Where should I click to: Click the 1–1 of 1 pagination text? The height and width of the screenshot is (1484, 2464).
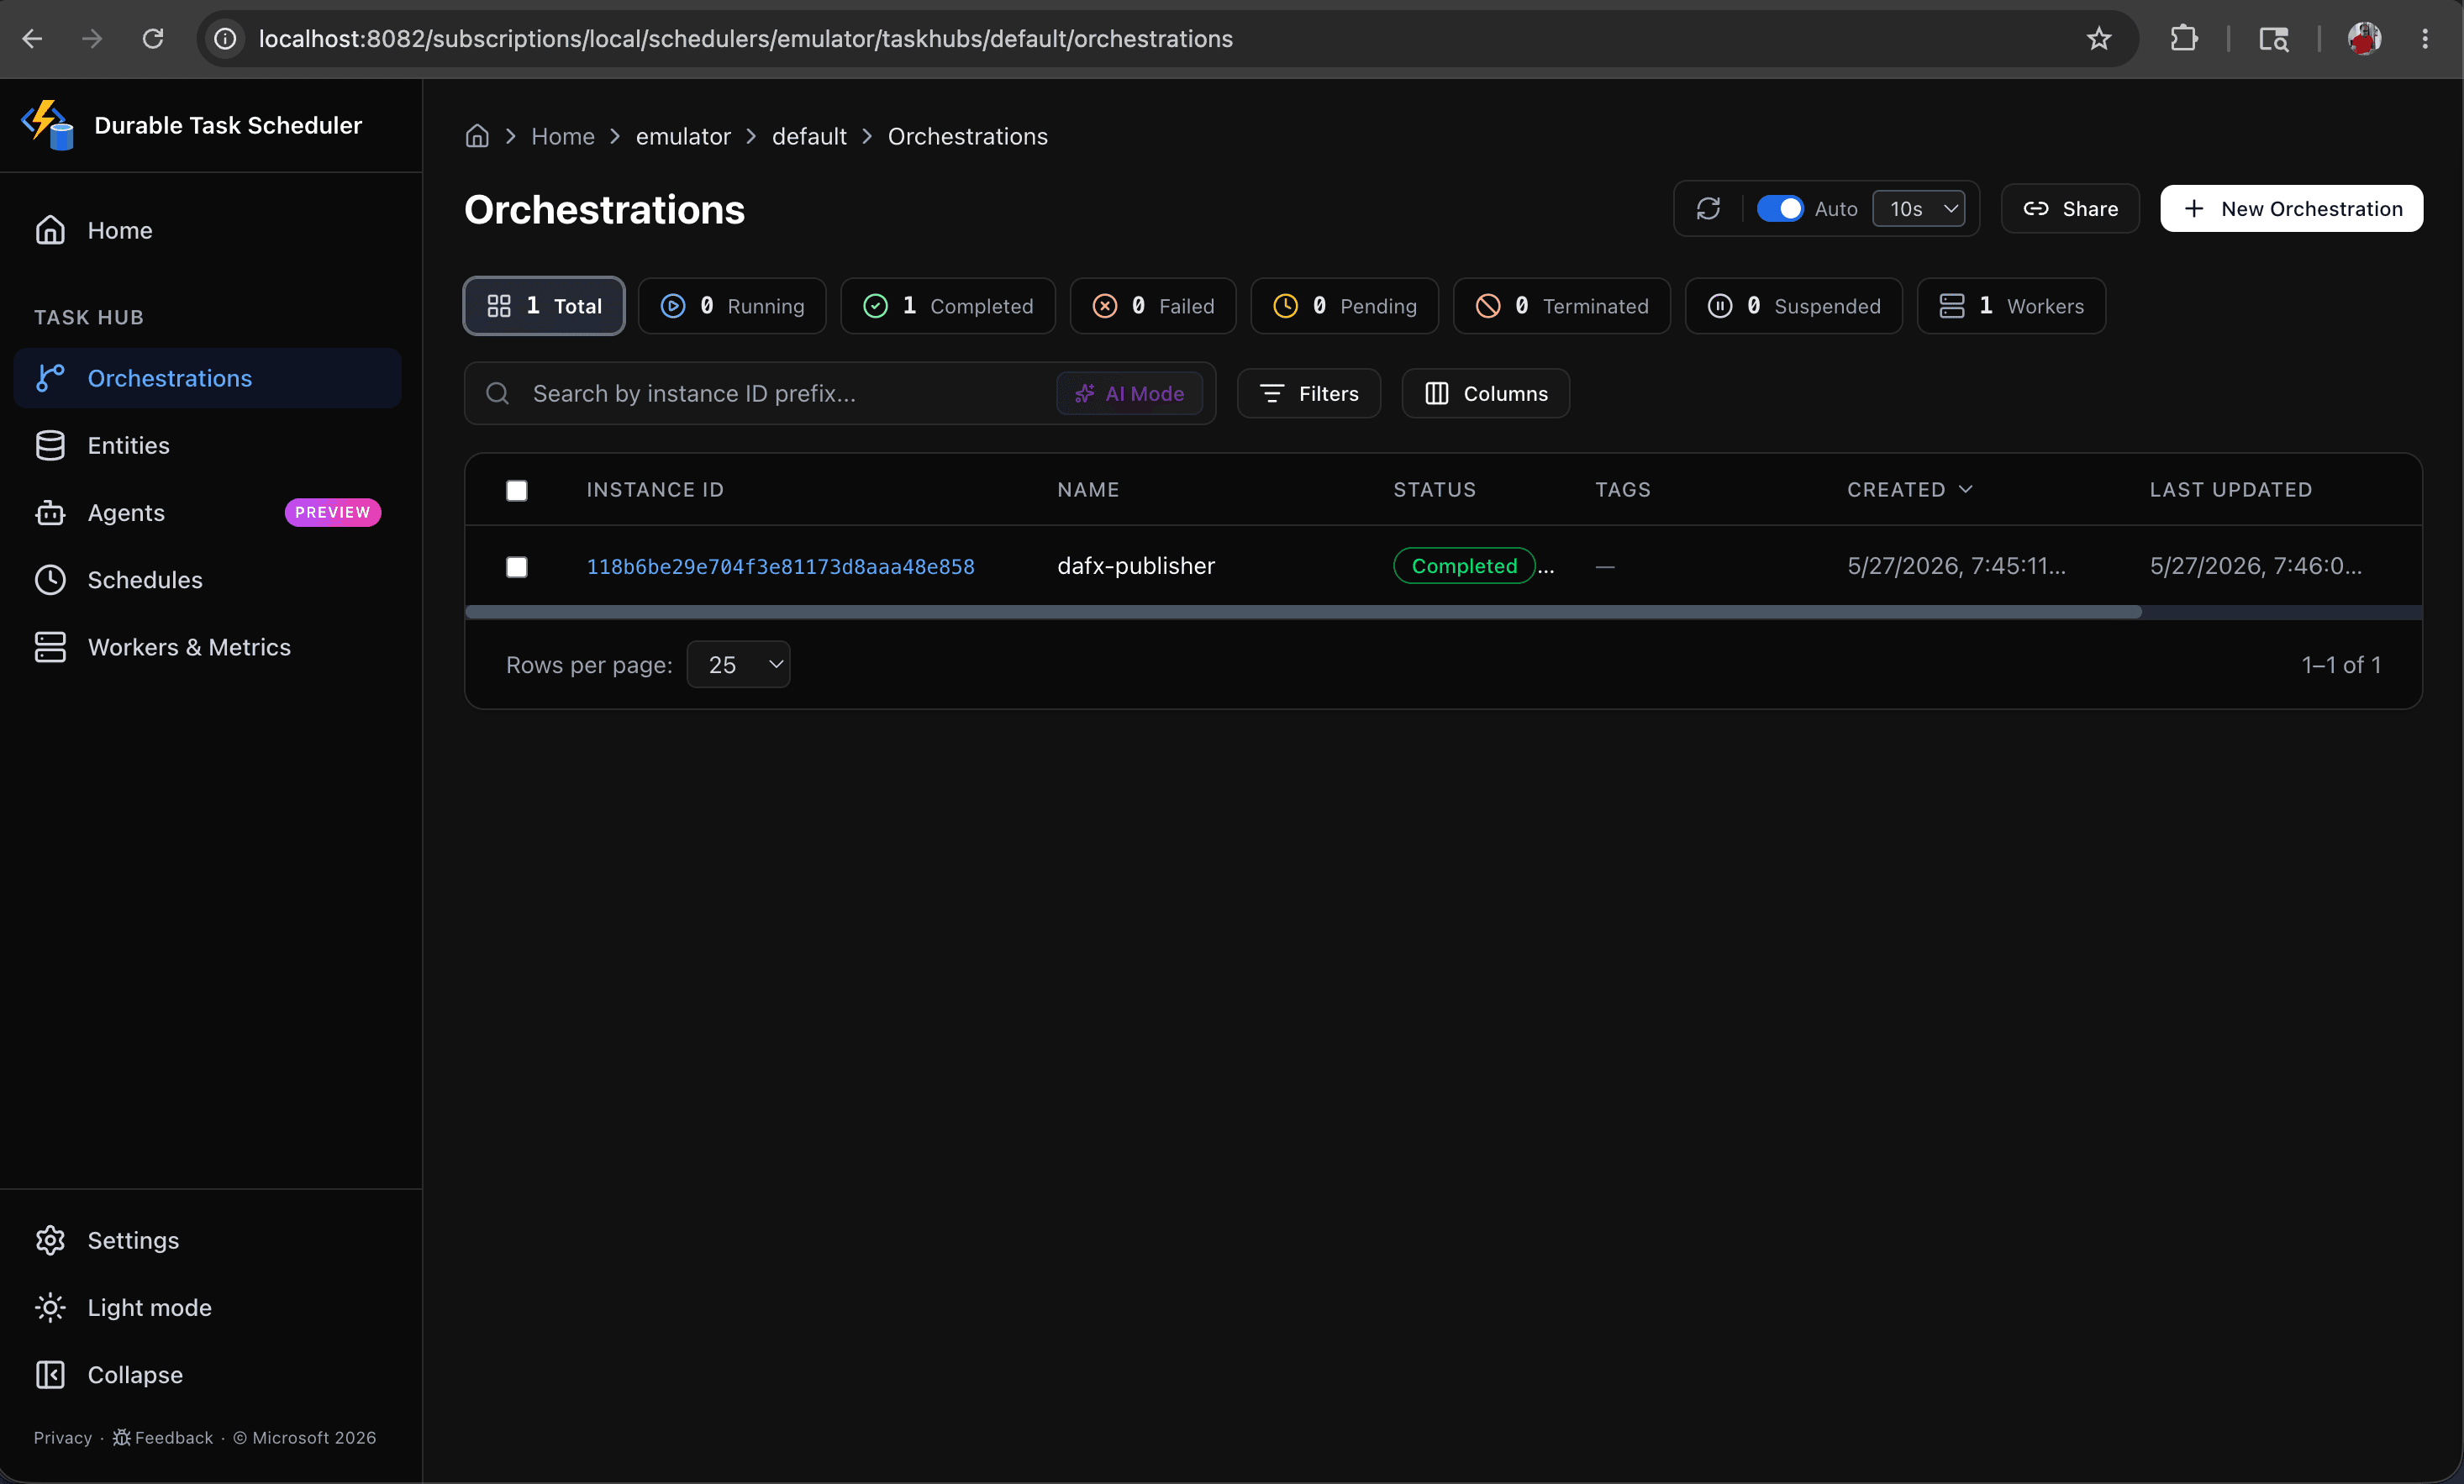pyautogui.click(x=2341, y=664)
